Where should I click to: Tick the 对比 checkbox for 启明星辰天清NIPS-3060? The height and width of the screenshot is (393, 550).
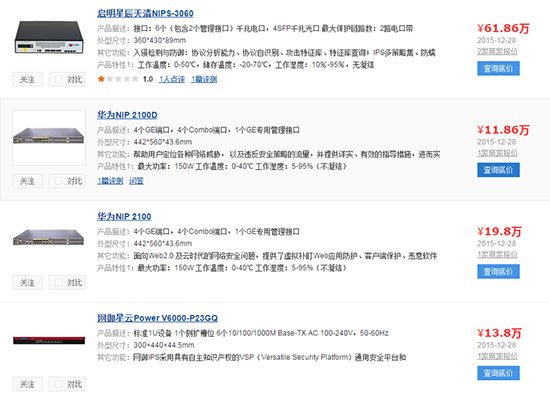pyautogui.click(x=59, y=79)
